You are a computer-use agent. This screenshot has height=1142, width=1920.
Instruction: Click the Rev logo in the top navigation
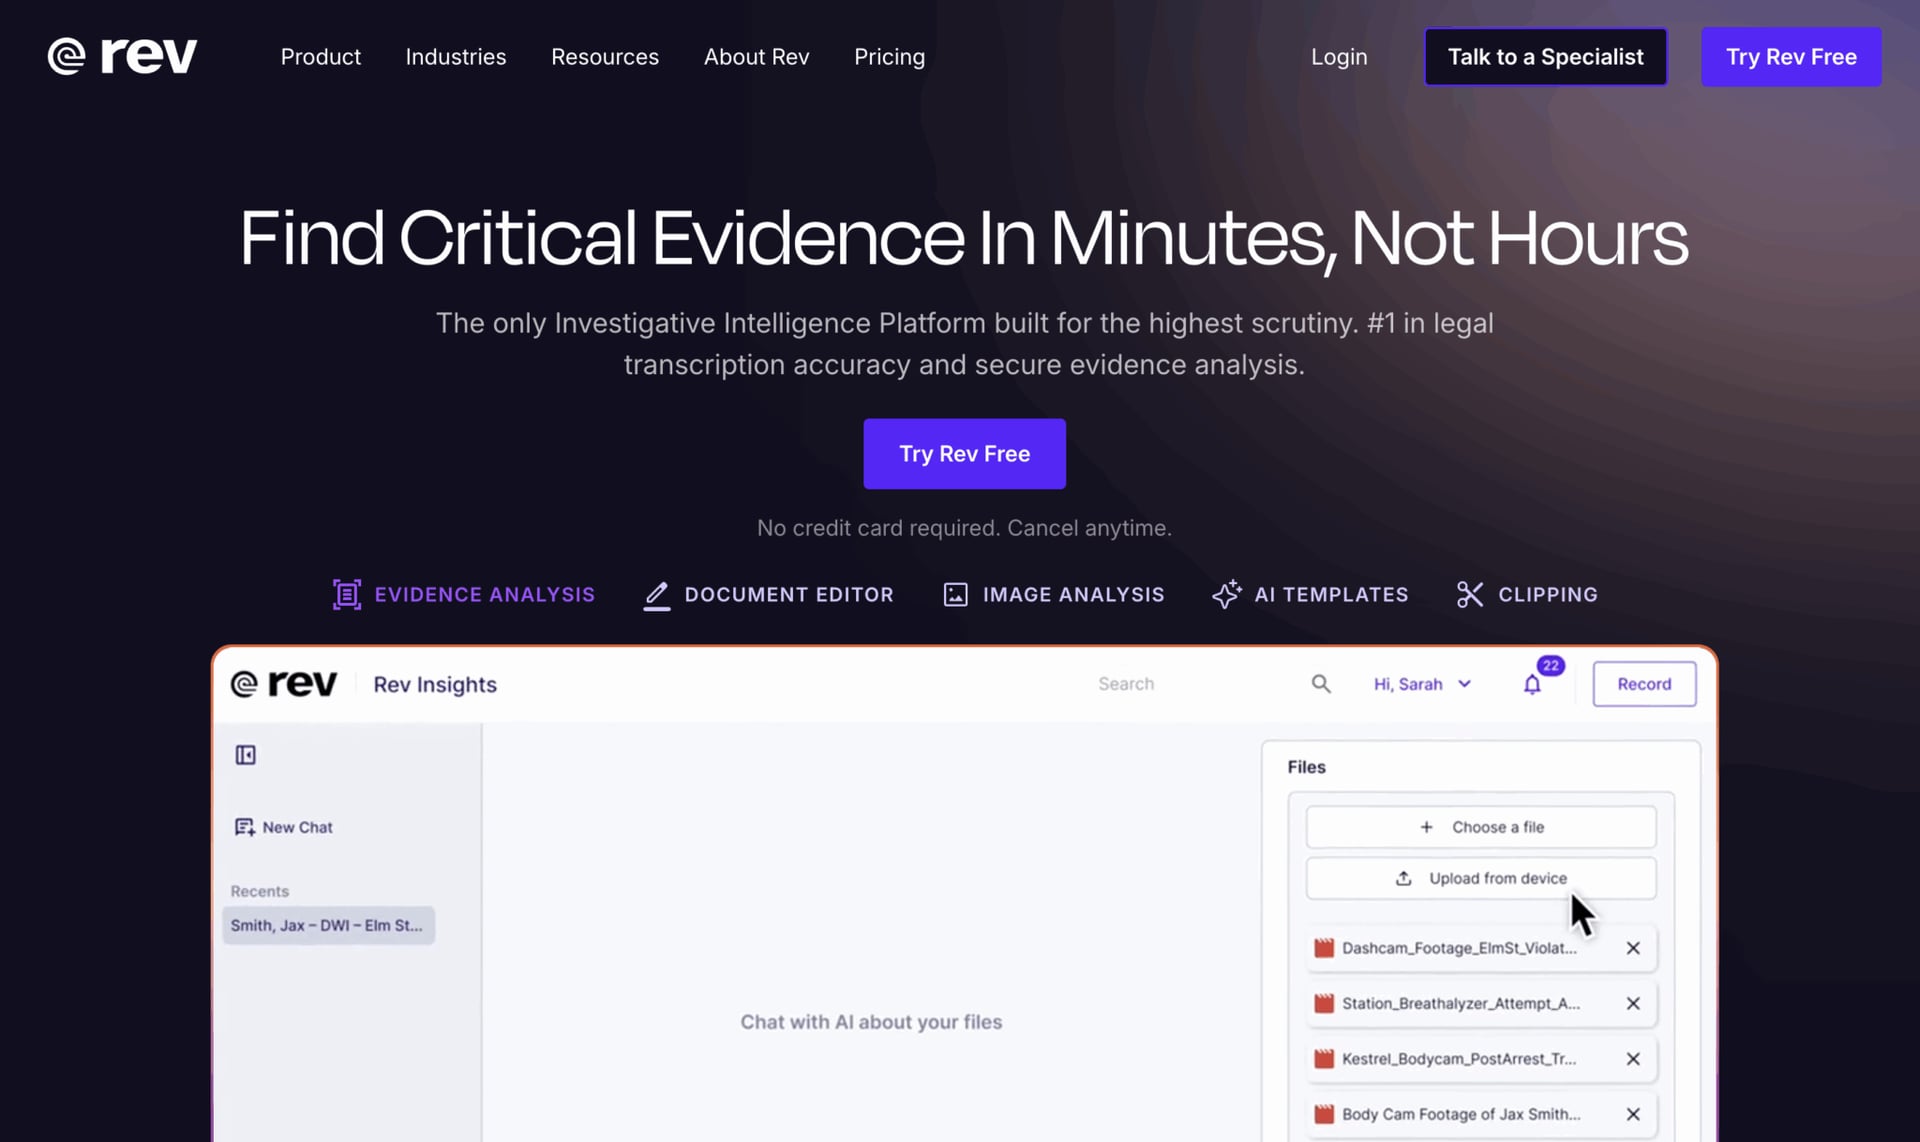tap(122, 57)
